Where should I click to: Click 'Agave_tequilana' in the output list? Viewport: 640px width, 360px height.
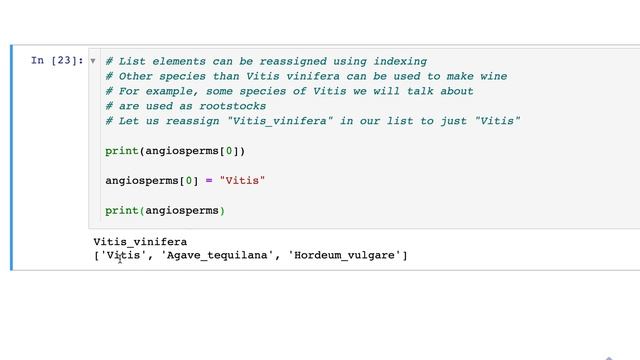click(x=217, y=256)
